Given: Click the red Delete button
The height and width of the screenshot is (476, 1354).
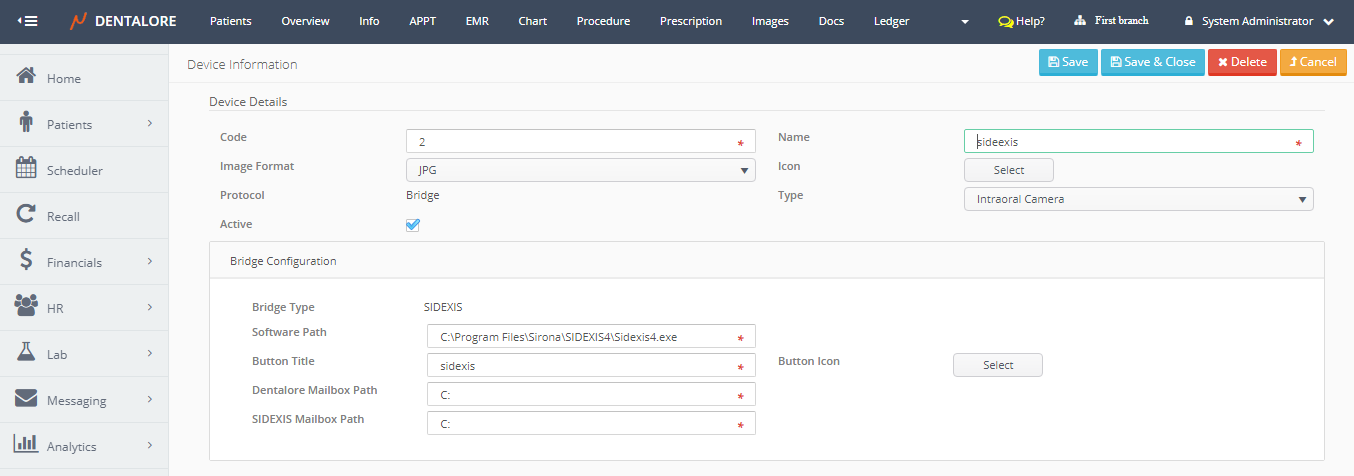Looking at the screenshot, I should (x=1242, y=62).
